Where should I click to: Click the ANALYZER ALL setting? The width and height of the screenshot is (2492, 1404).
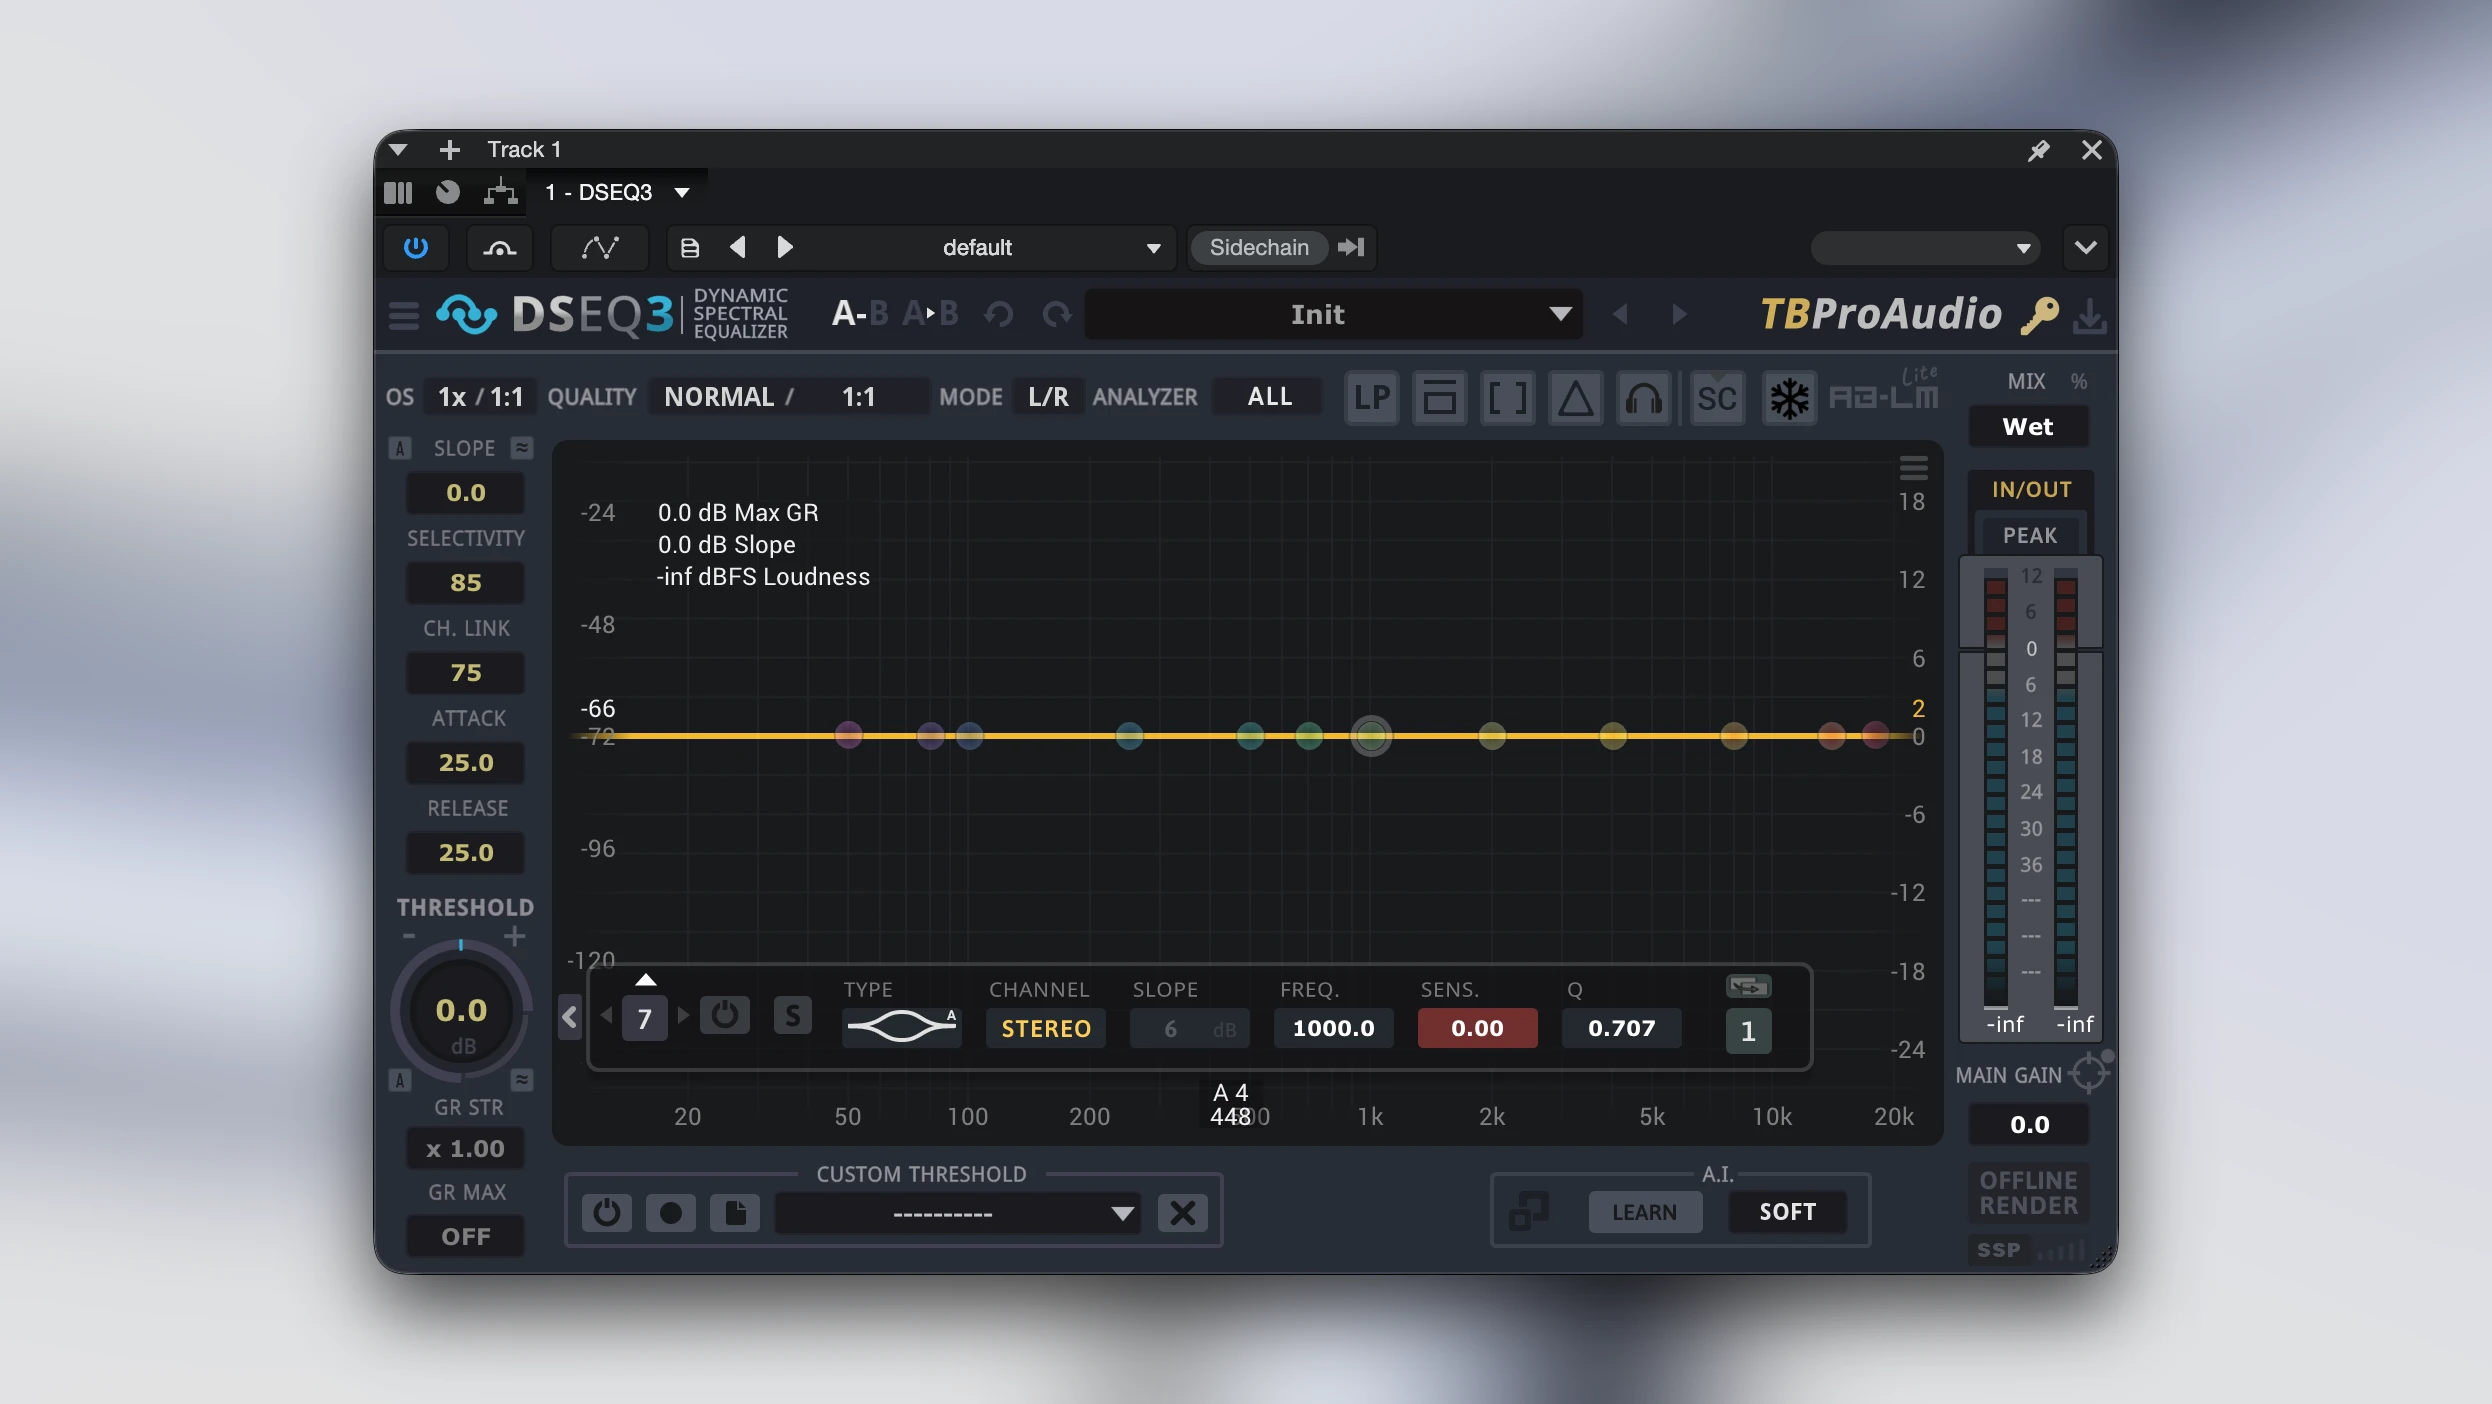pos(1269,397)
